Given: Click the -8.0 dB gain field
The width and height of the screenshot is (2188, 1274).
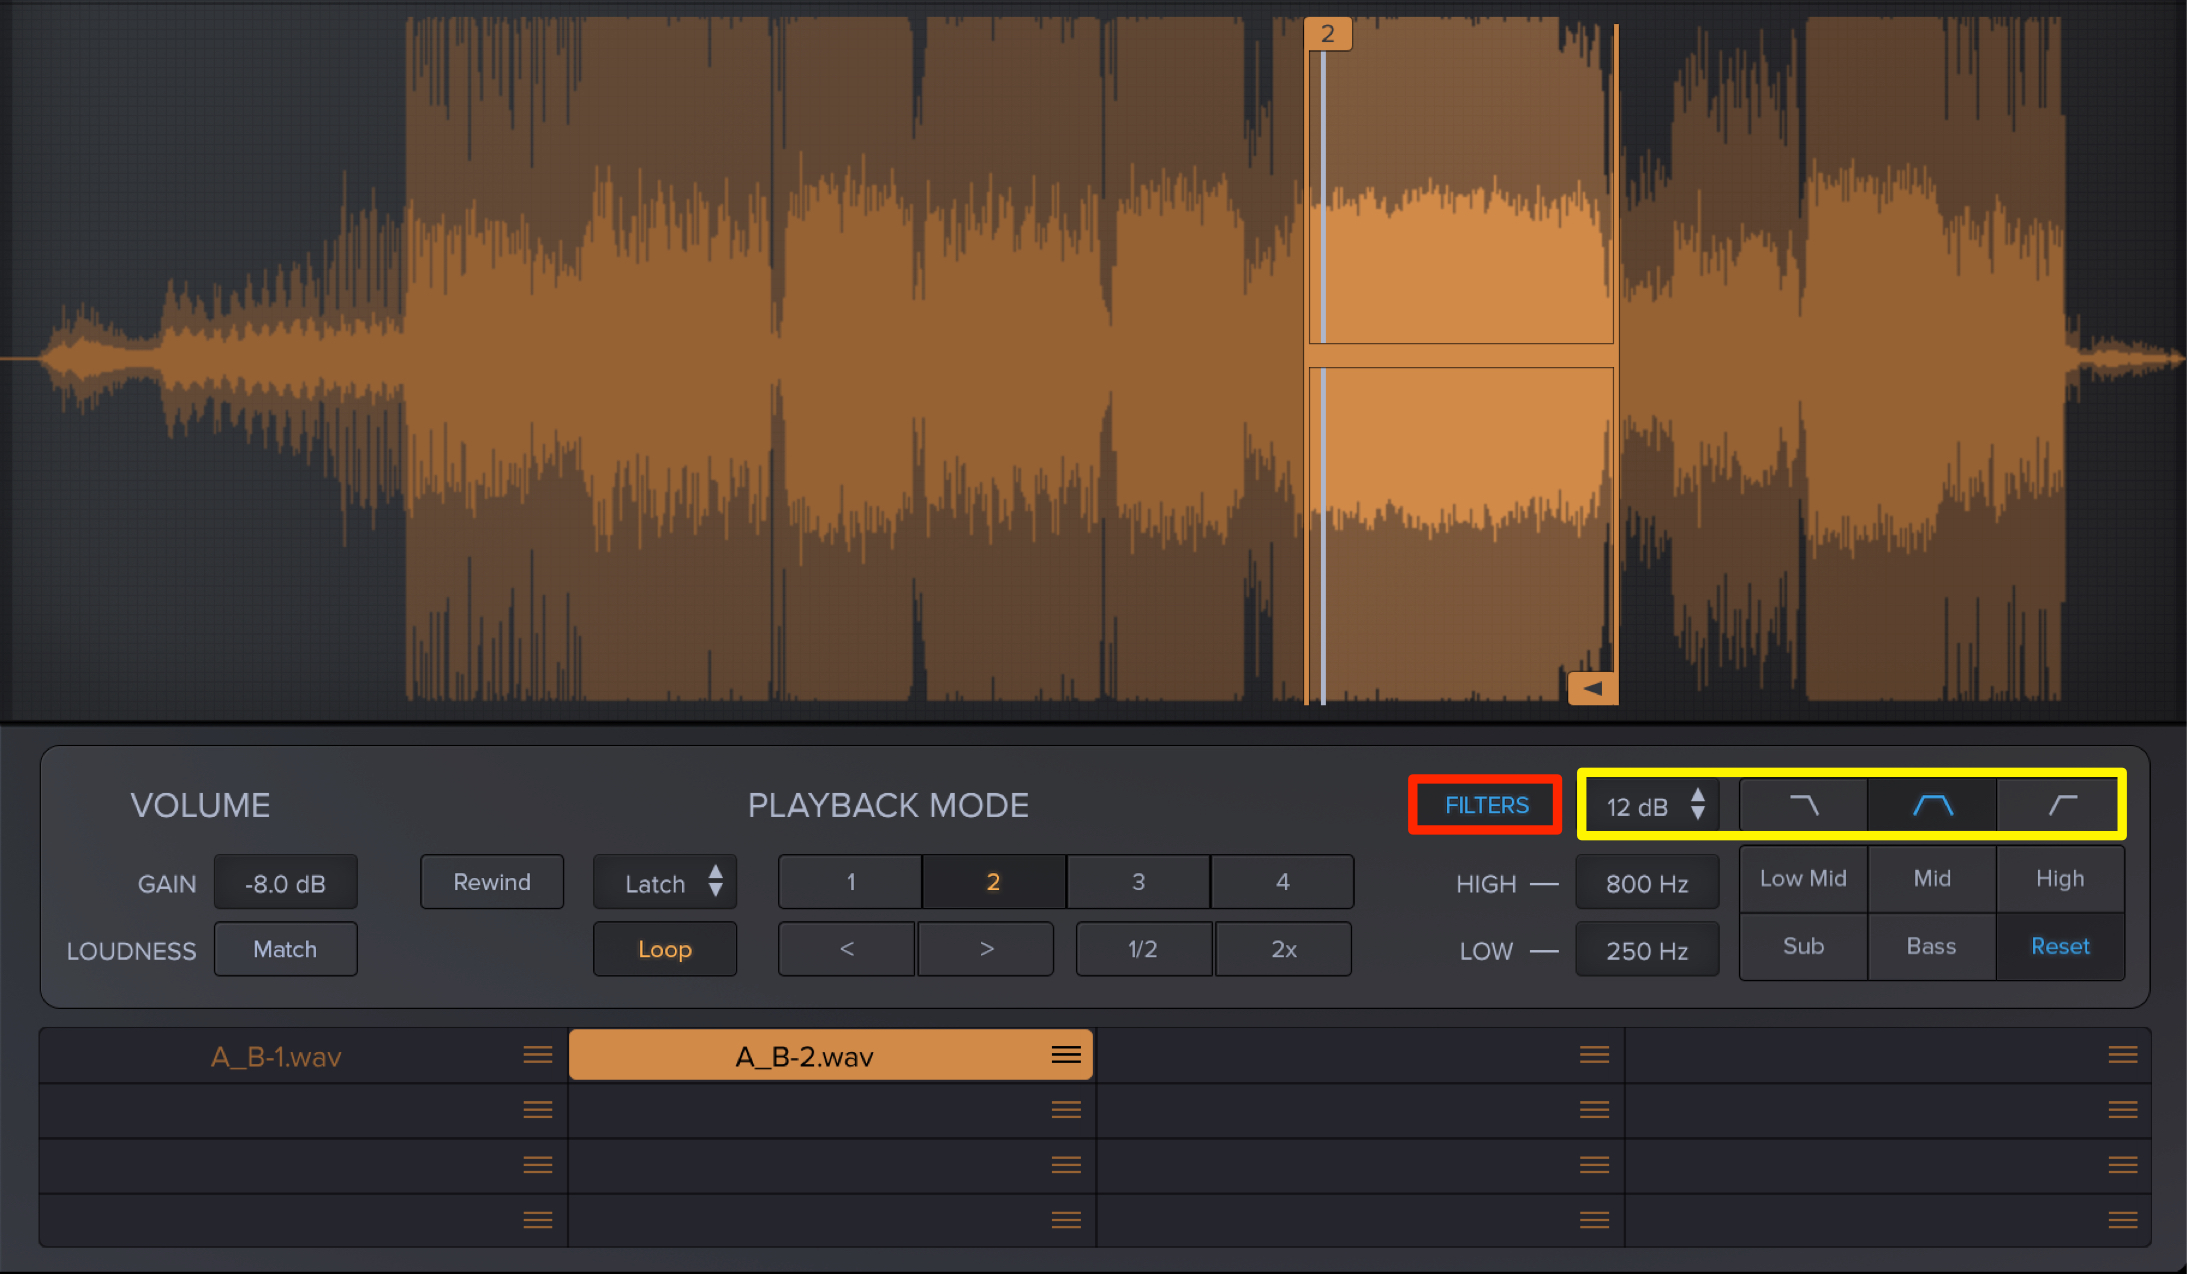Looking at the screenshot, I should pyautogui.click(x=285, y=884).
